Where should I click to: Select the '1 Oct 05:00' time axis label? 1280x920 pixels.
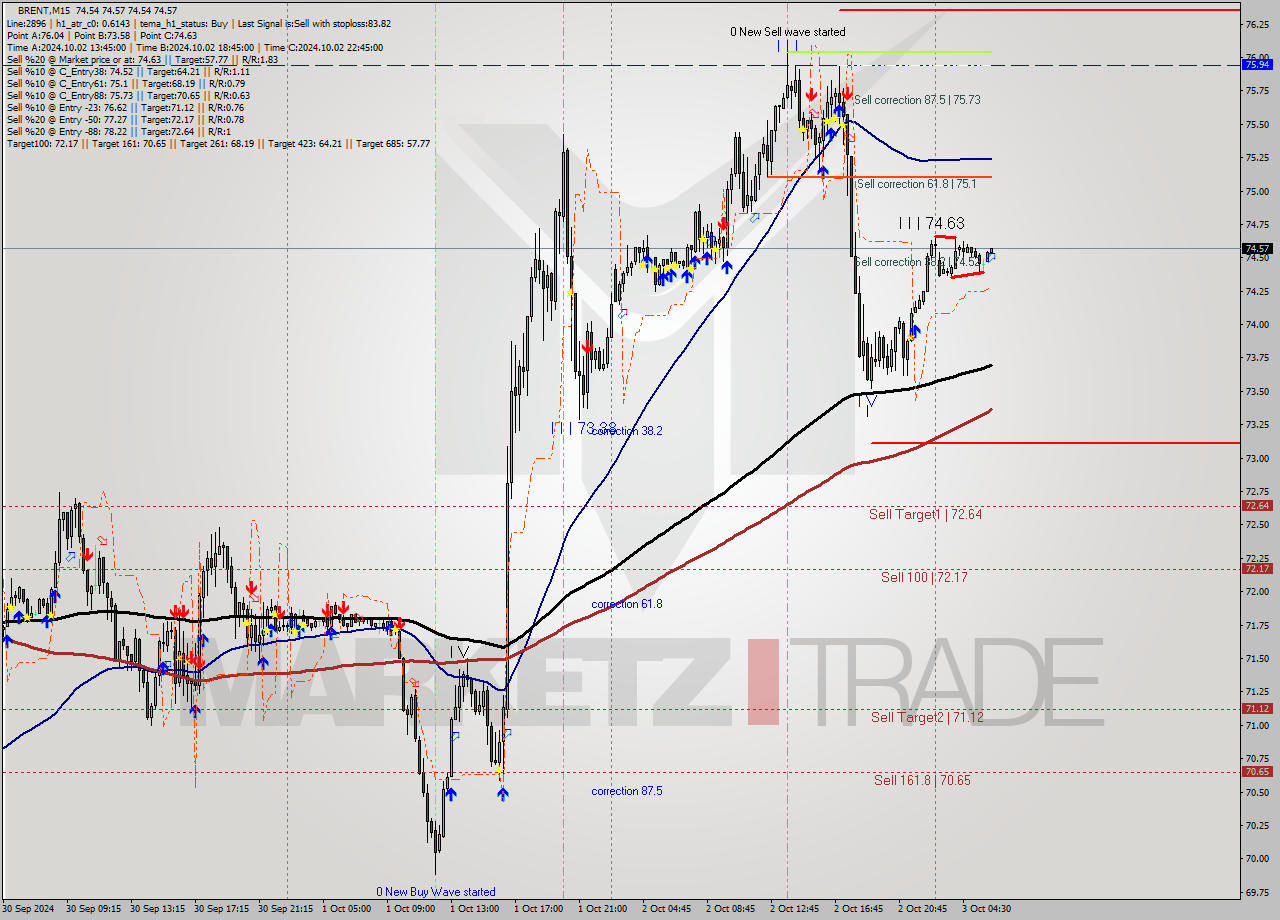[347, 909]
